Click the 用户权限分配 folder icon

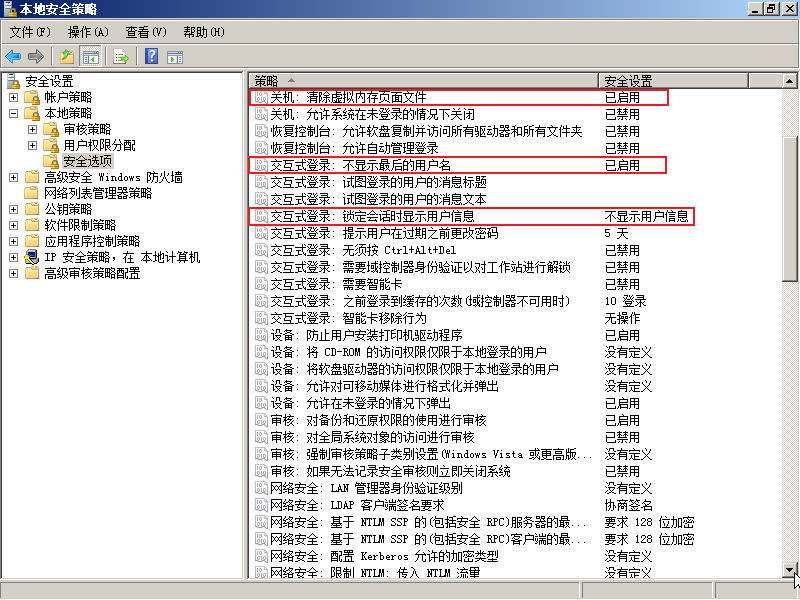[52, 145]
